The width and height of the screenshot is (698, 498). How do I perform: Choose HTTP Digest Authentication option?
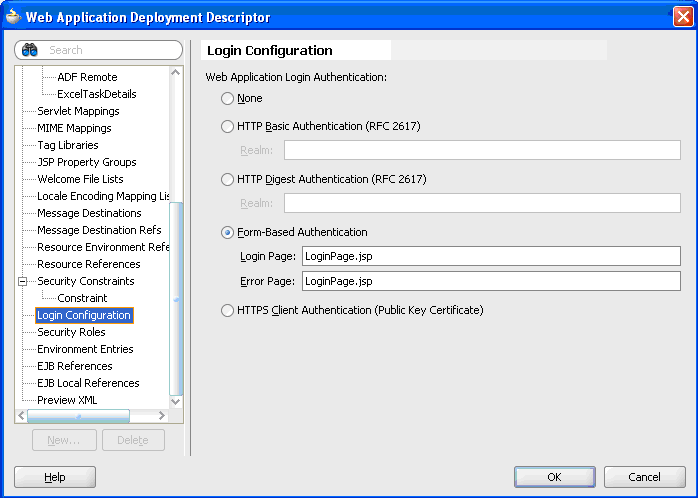(227, 179)
